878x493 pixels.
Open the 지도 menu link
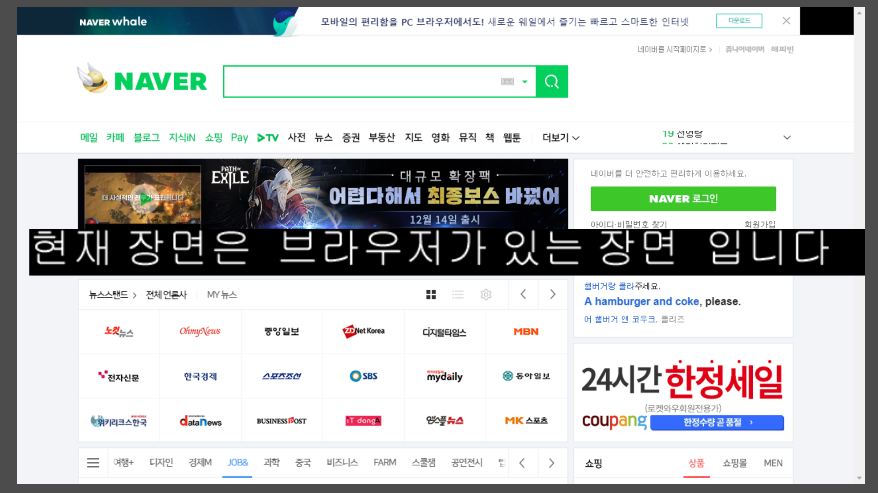(413, 137)
